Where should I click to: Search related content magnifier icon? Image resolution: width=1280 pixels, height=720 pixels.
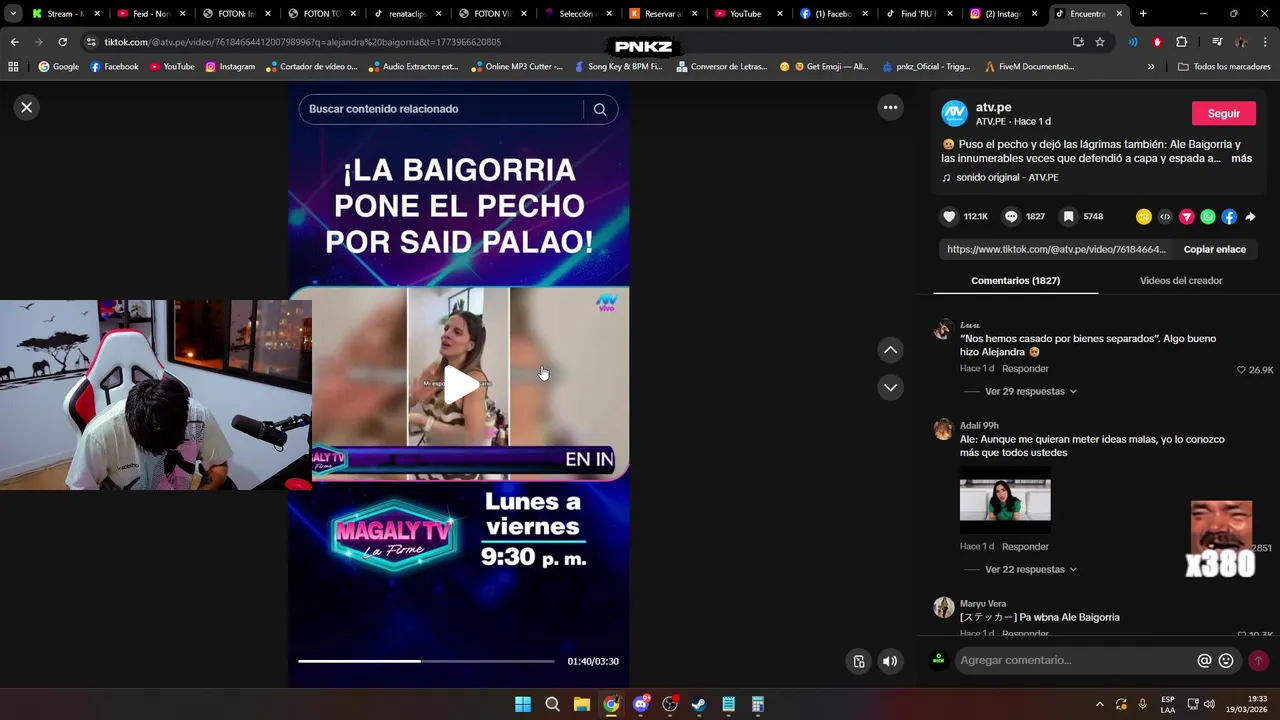pos(600,109)
